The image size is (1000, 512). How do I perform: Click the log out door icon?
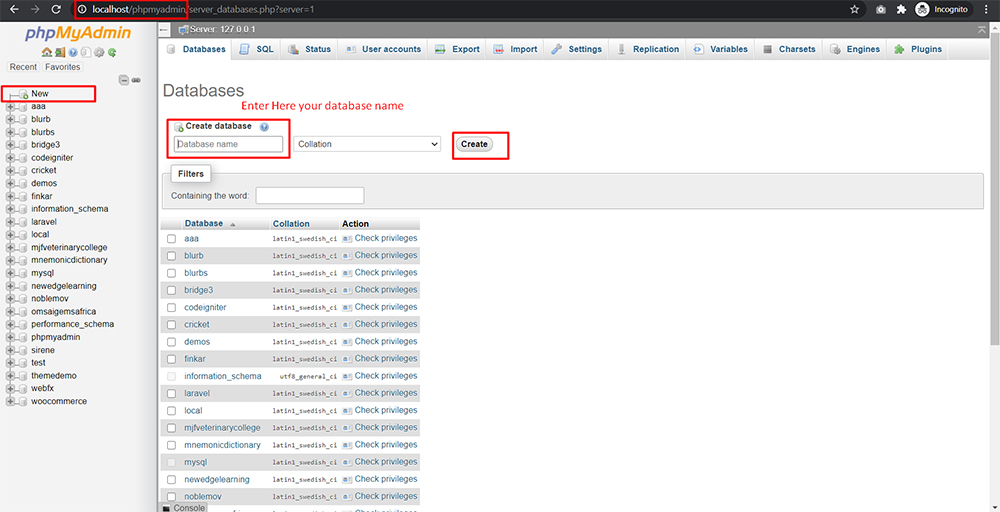60,52
